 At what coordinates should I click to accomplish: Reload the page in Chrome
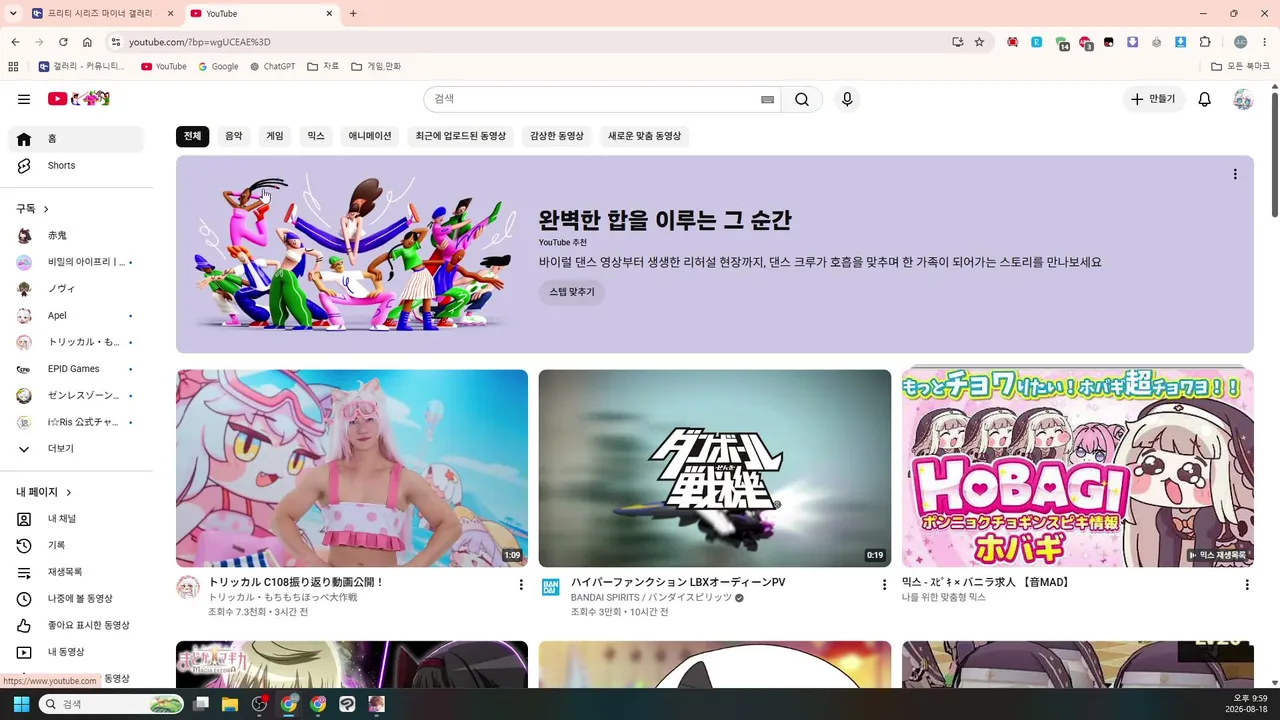point(63,42)
